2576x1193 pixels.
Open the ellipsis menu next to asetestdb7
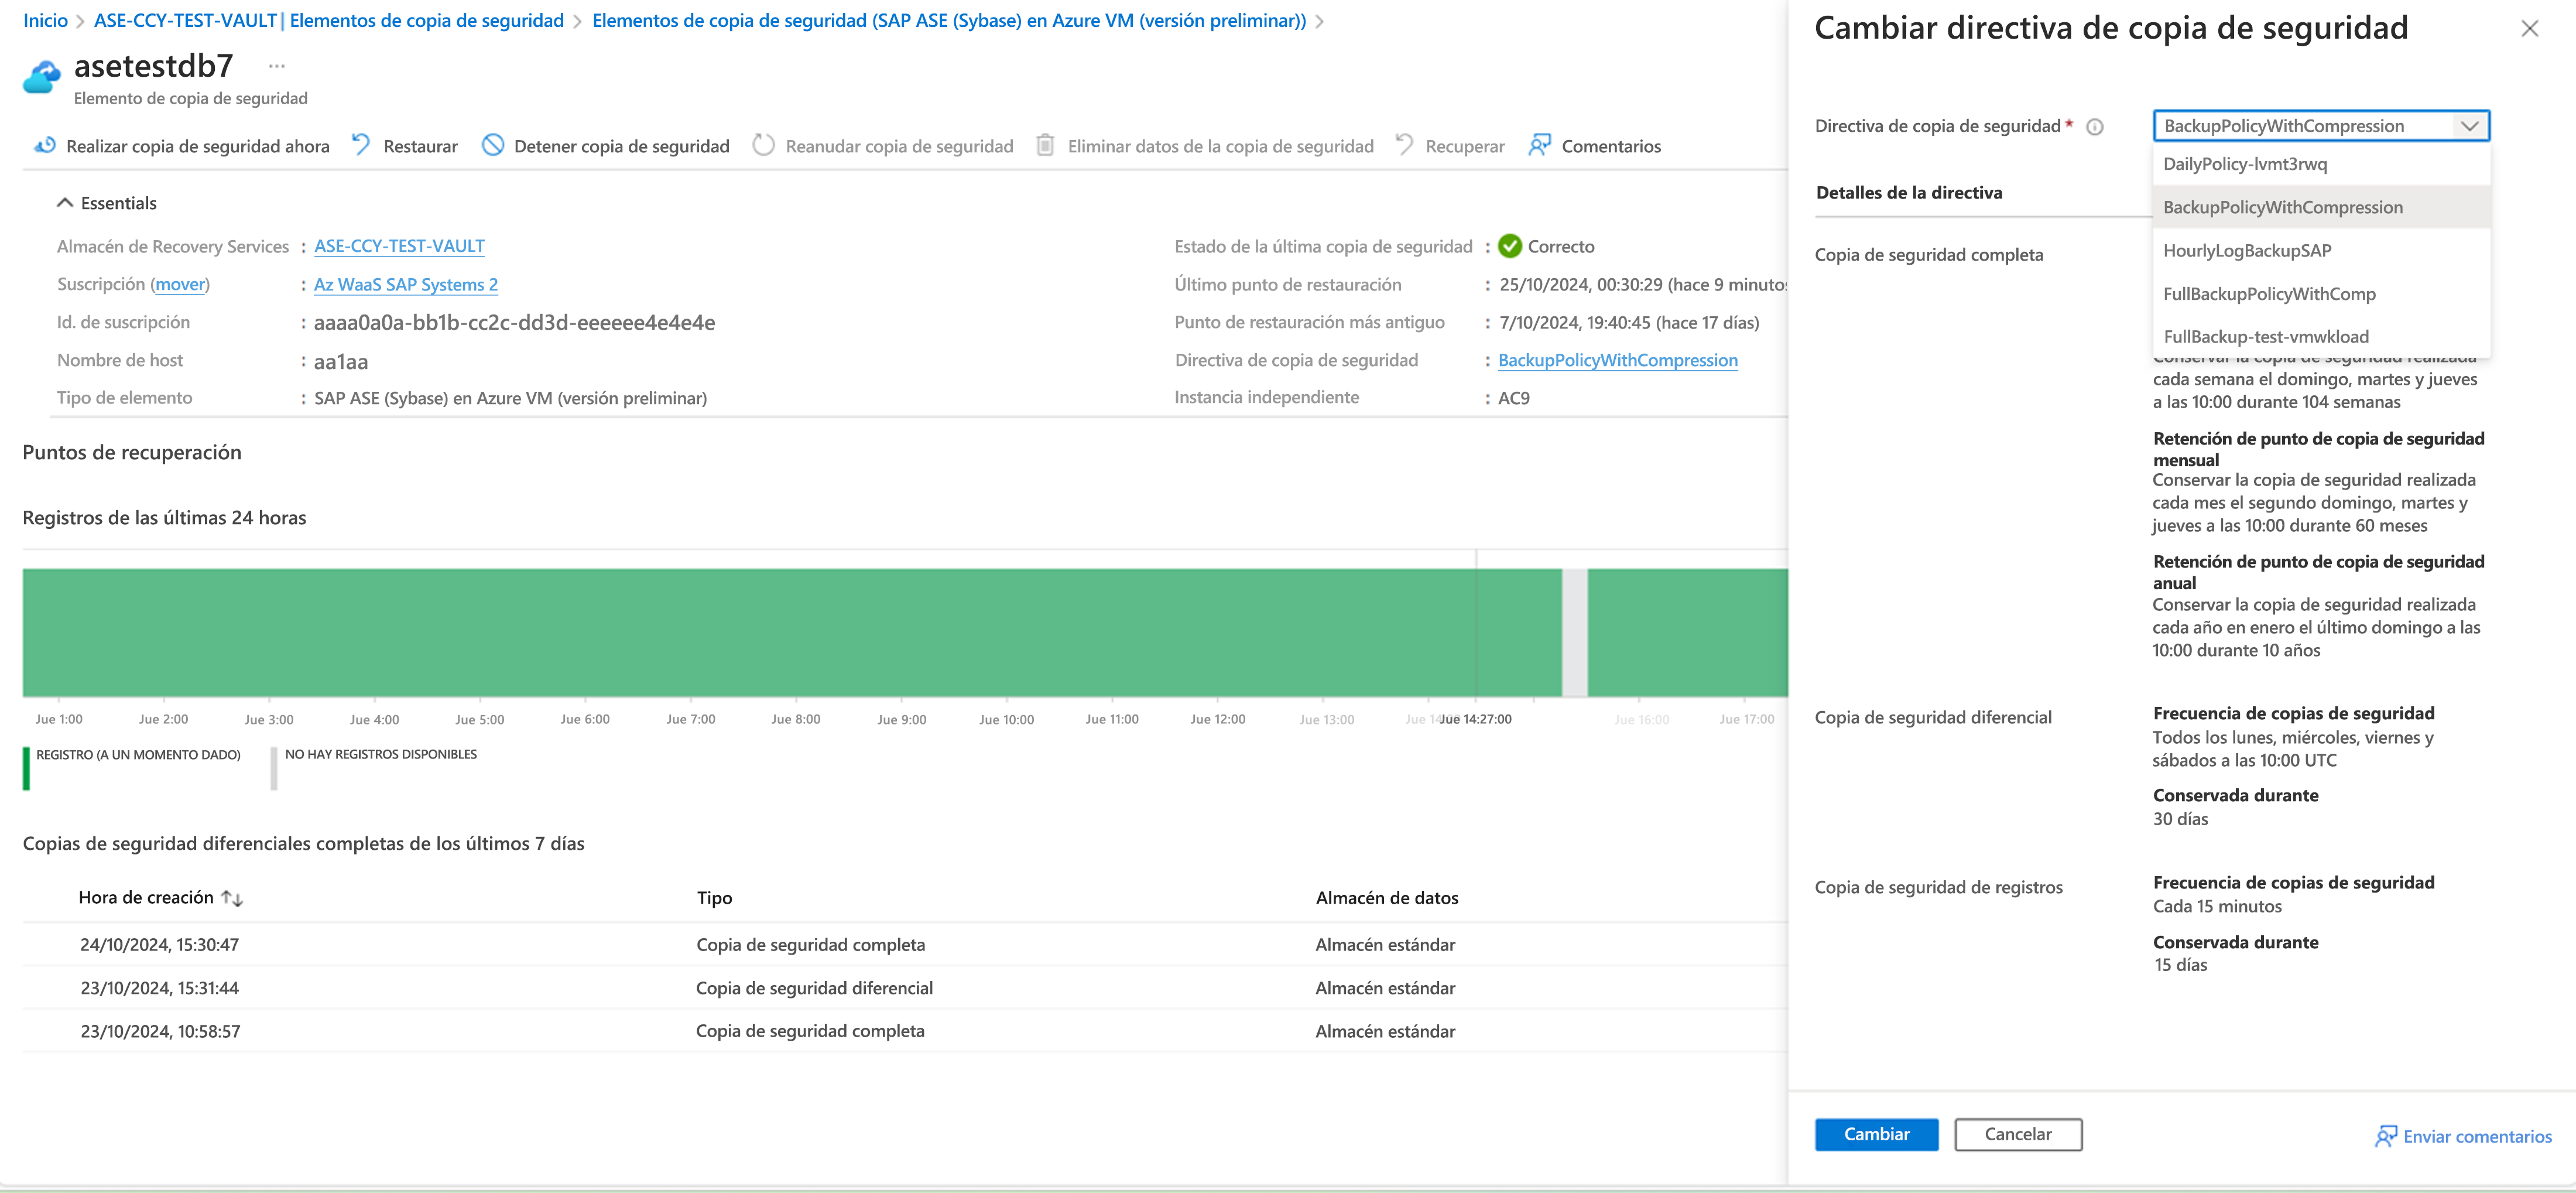tap(277, 67)
